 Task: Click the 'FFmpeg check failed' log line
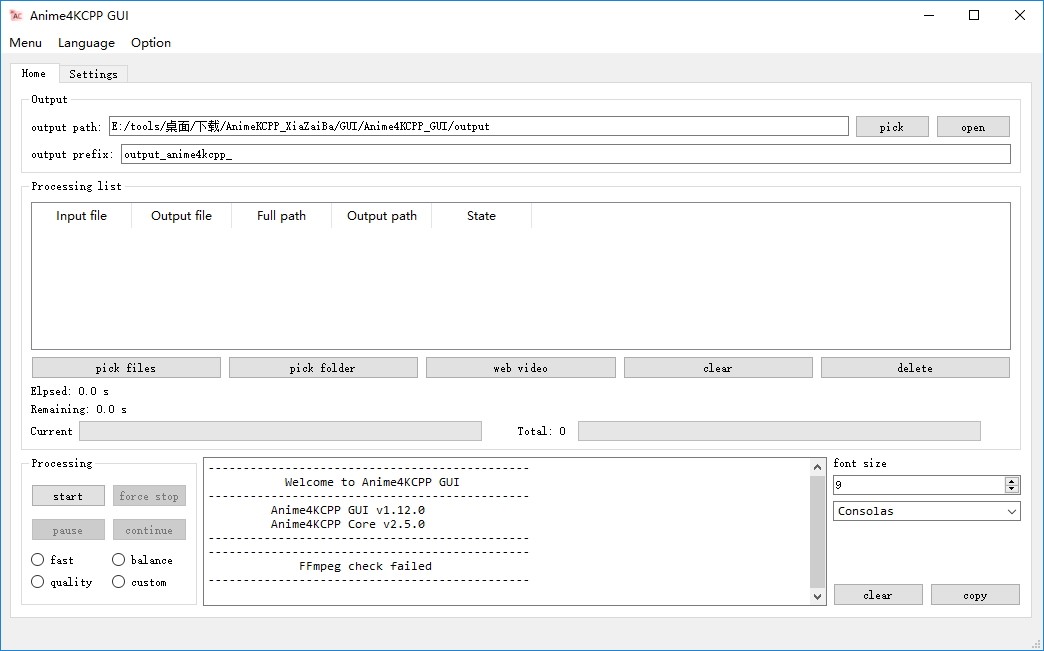pyautogui.click(x=366, y=566)
